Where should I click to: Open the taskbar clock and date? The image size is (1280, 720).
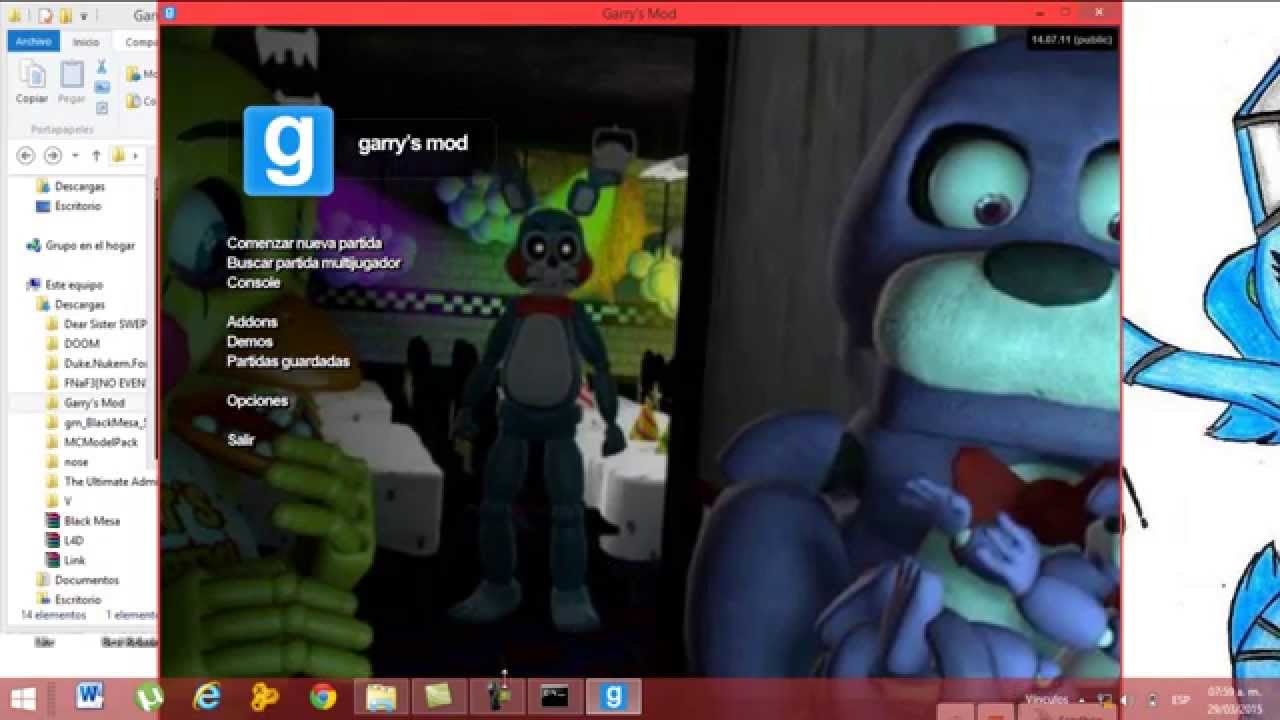(x=1233, y=698)
